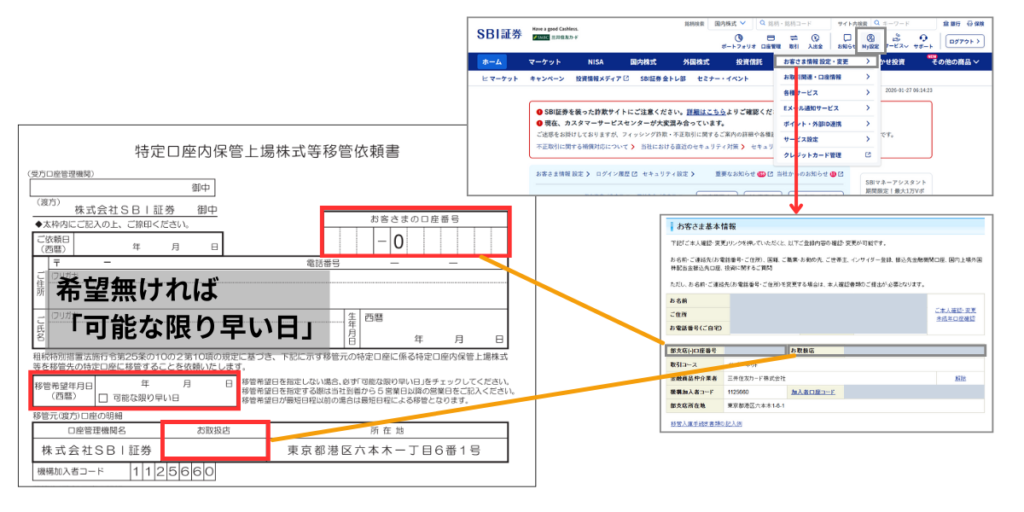
Task: Select the 投資信託 navigation tab
Action: pos(749,62)
